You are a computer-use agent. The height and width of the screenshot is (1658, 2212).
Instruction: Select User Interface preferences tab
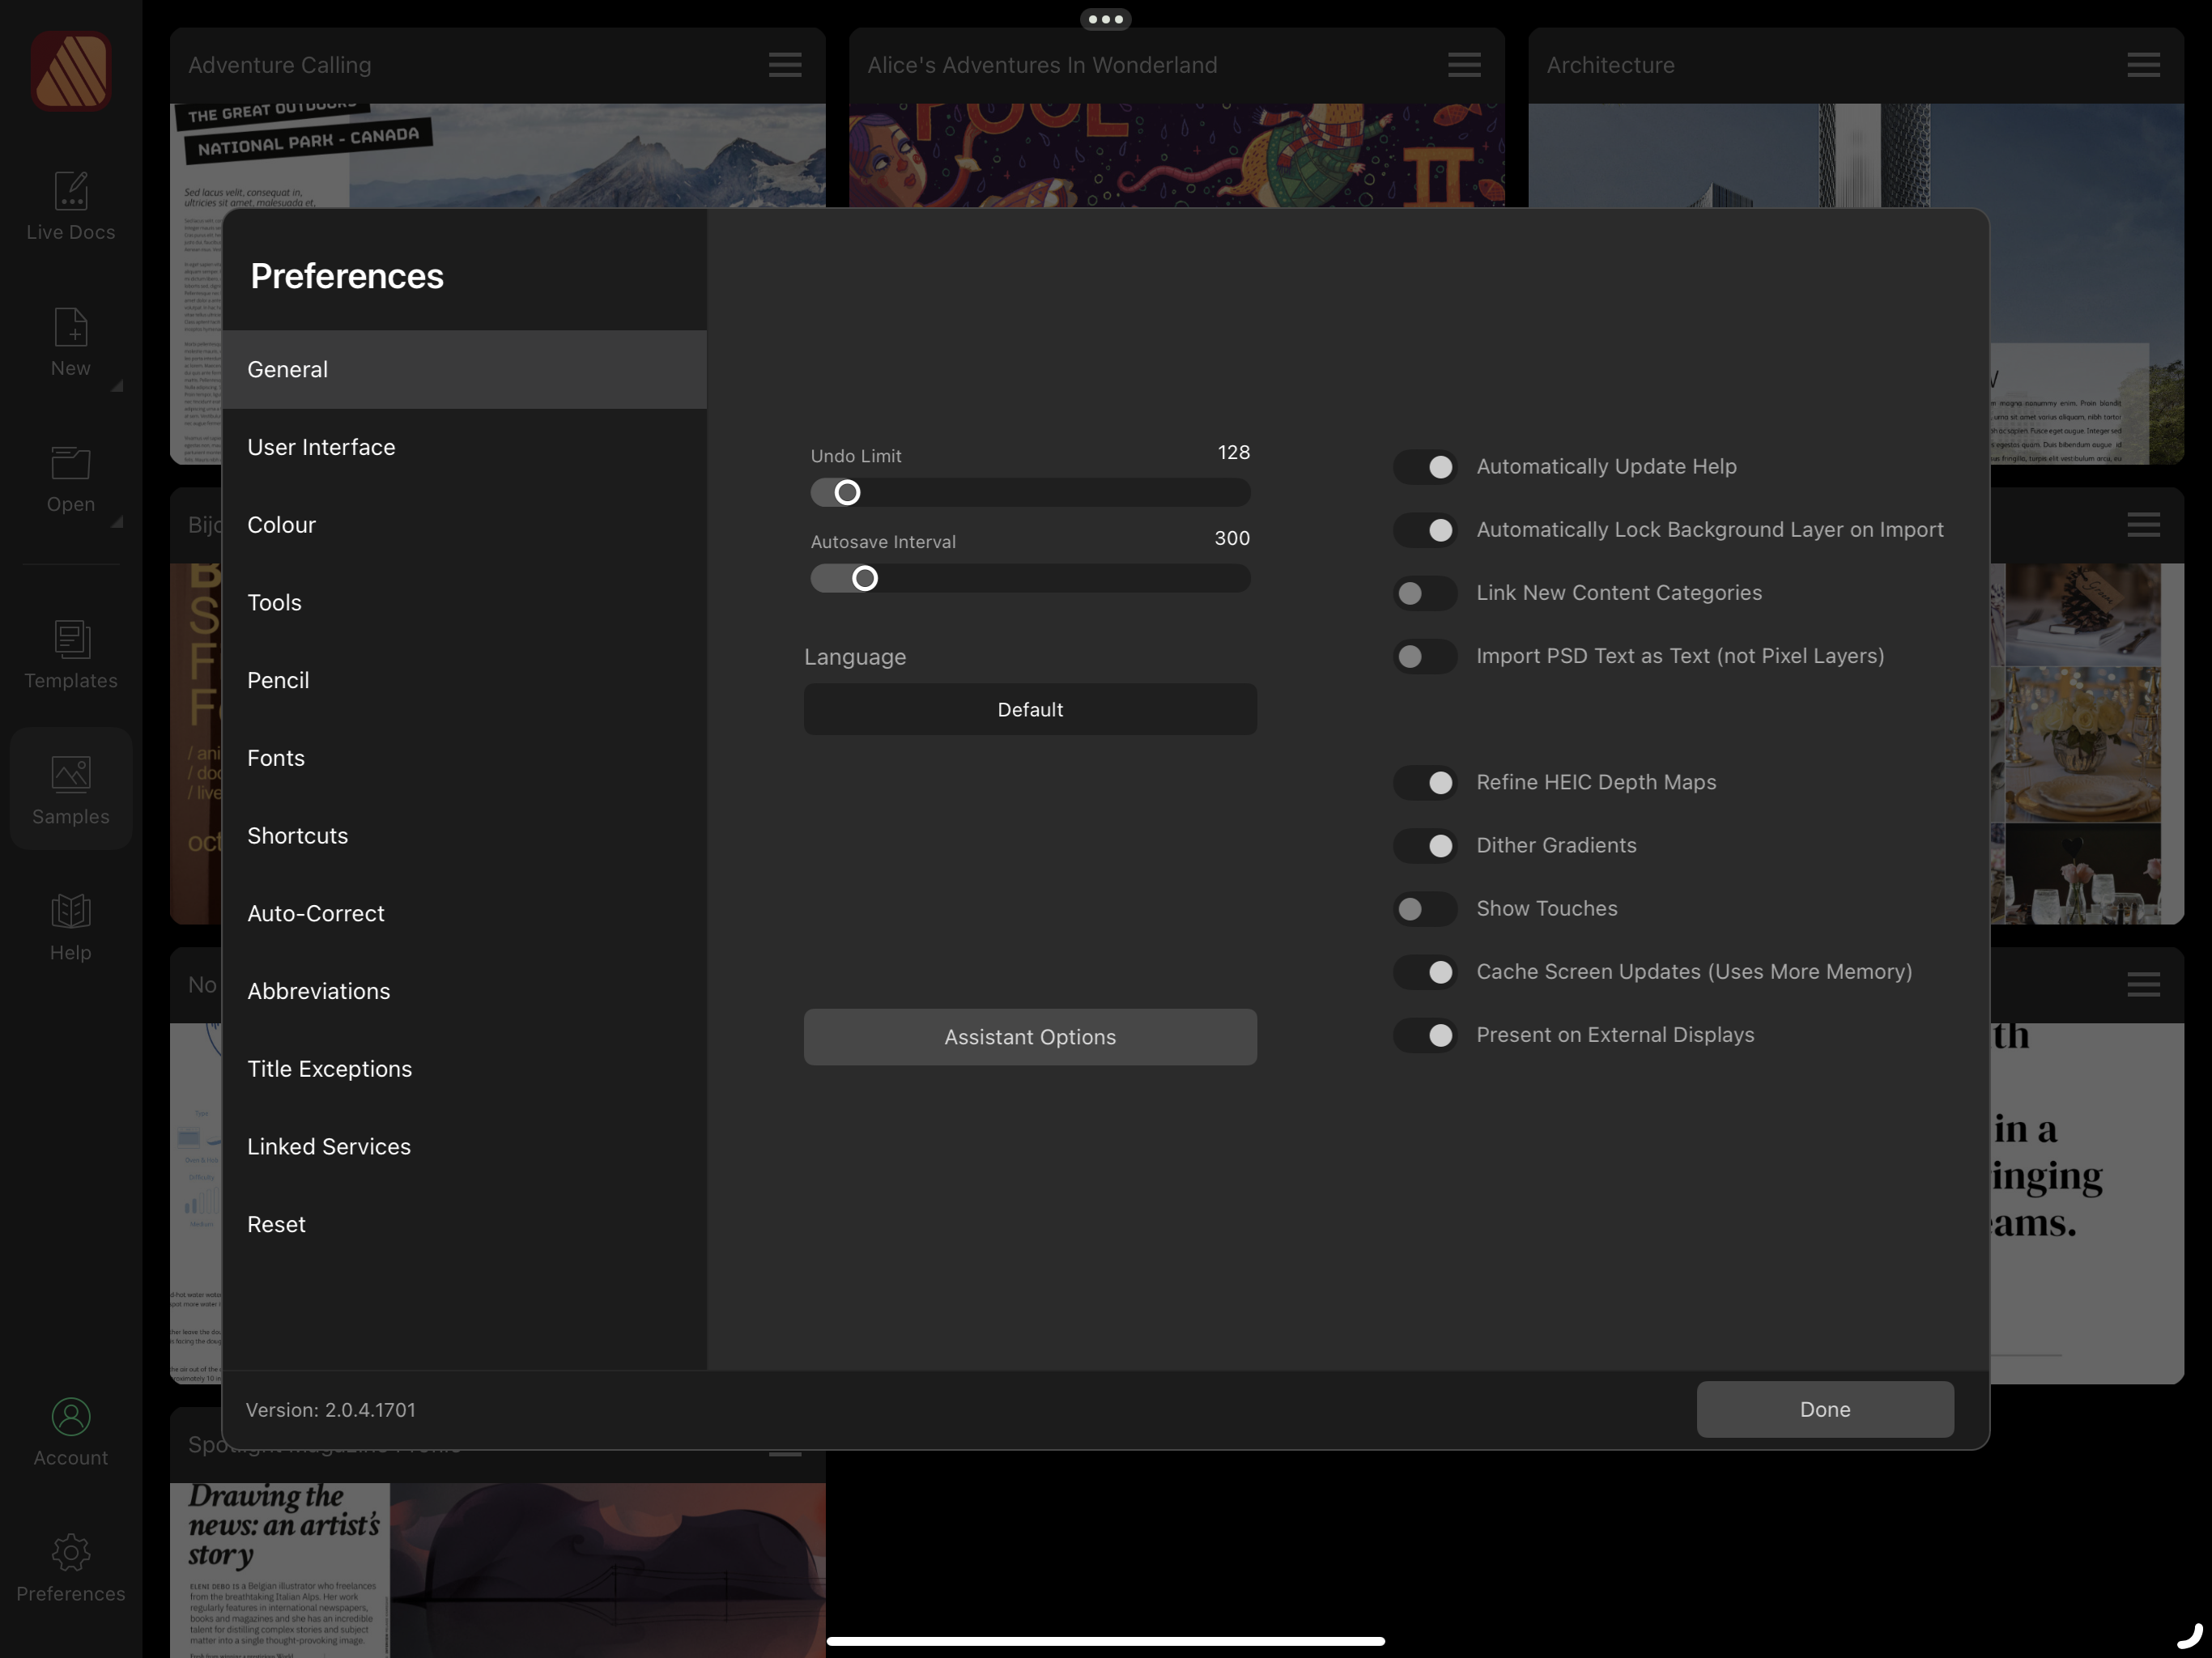[x=321, y=447]
